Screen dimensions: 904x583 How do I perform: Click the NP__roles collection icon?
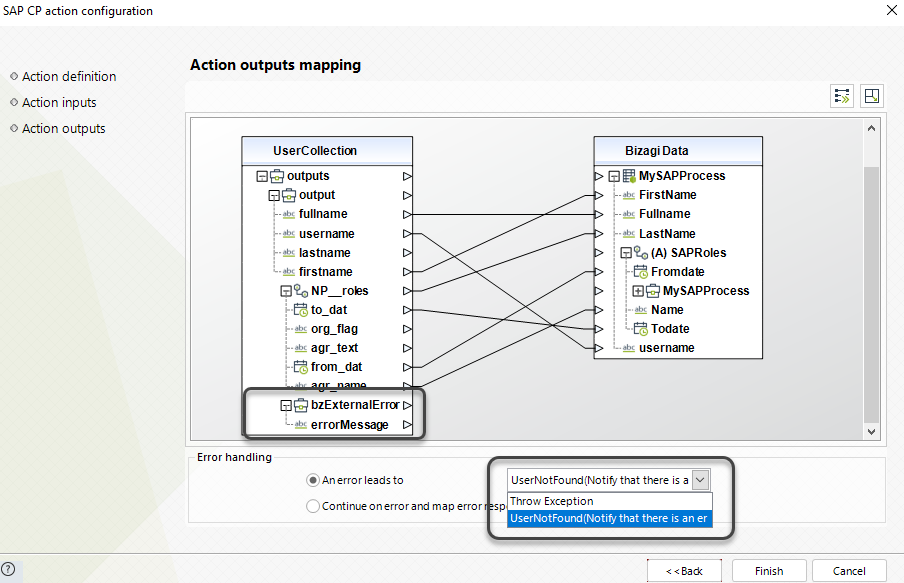300,291
